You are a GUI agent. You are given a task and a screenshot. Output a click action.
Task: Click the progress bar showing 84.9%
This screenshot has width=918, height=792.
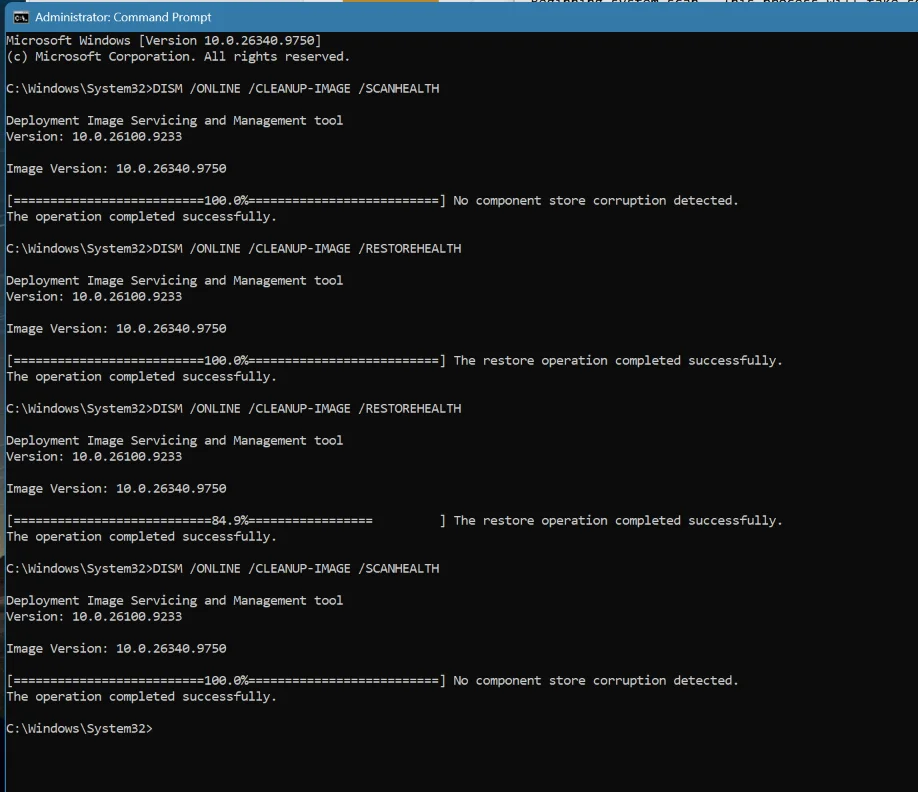pyautogui.click(x=226, y=520)
